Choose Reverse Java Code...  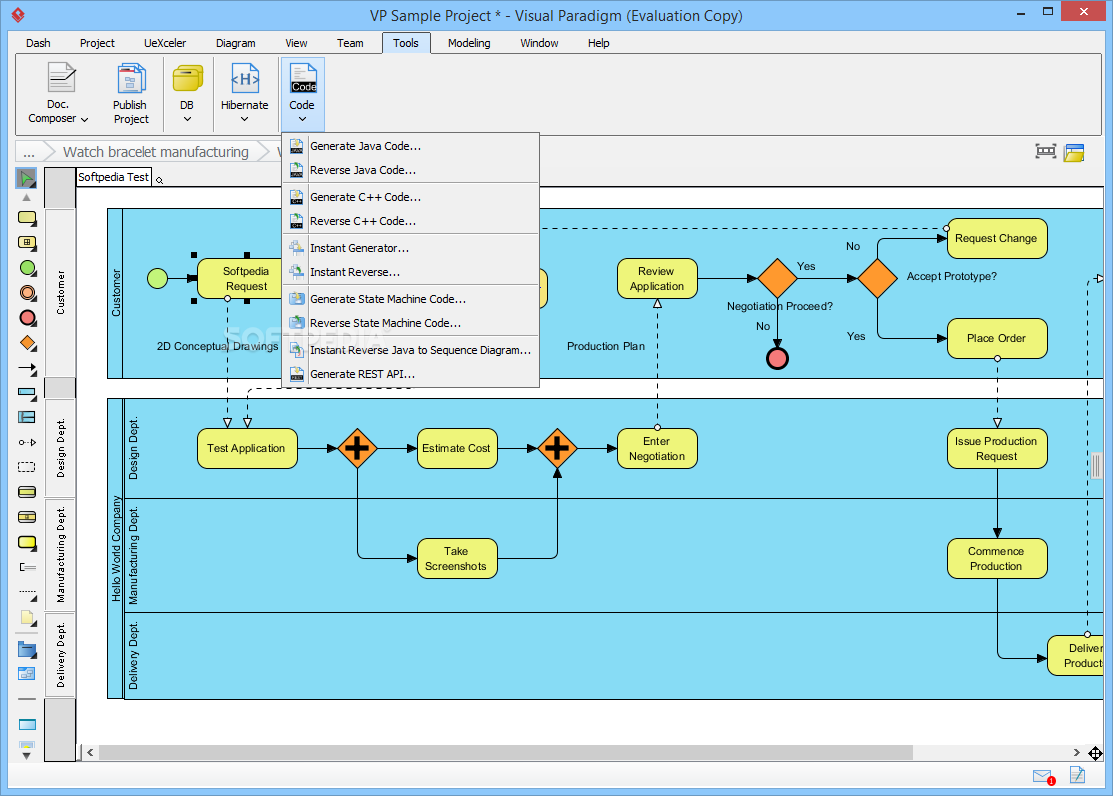411,170
